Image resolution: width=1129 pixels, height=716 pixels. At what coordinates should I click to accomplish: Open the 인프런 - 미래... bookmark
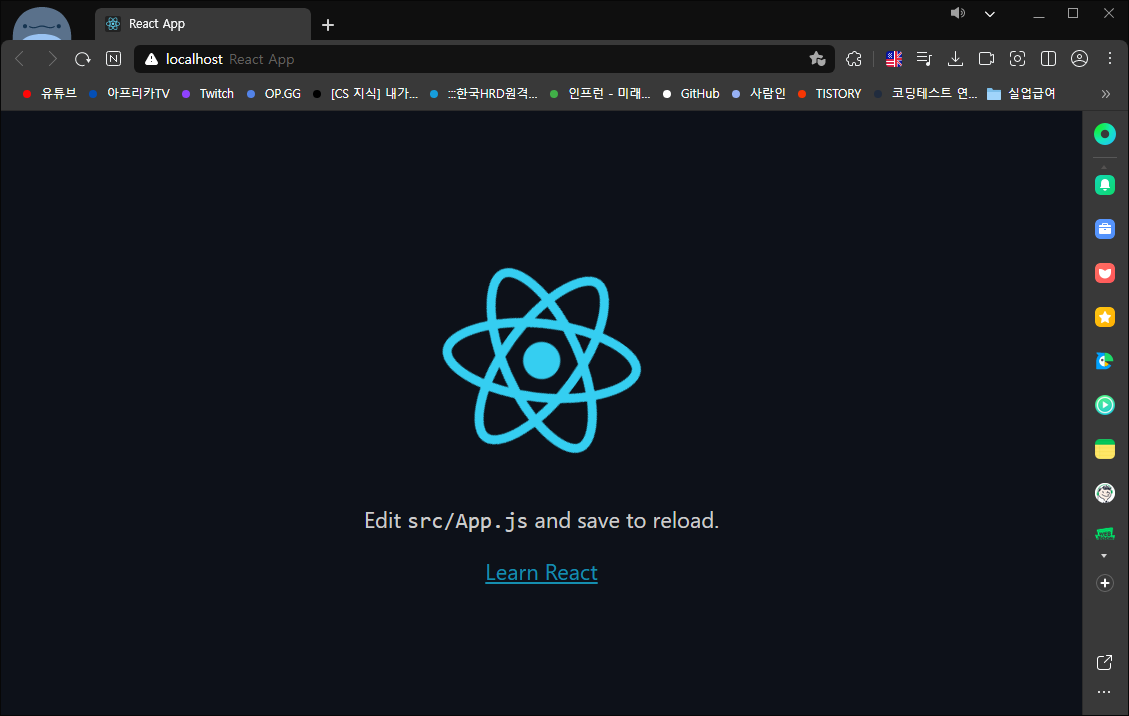(x=601, y=94)
